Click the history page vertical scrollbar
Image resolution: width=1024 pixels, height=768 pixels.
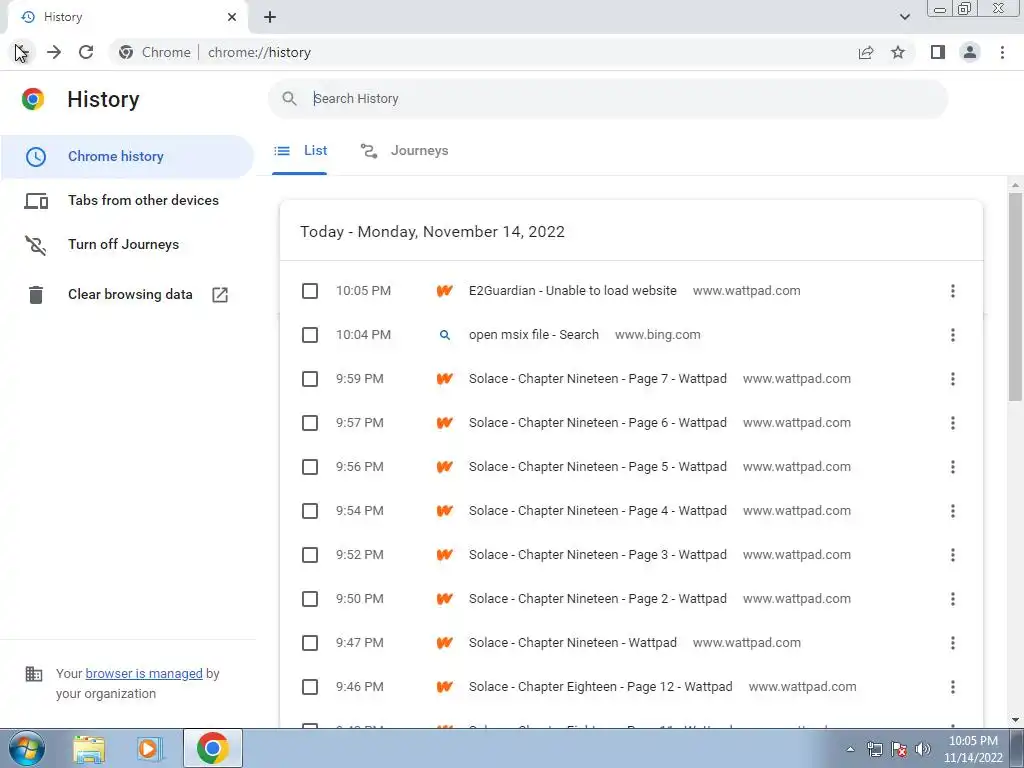pos(1016,297)
